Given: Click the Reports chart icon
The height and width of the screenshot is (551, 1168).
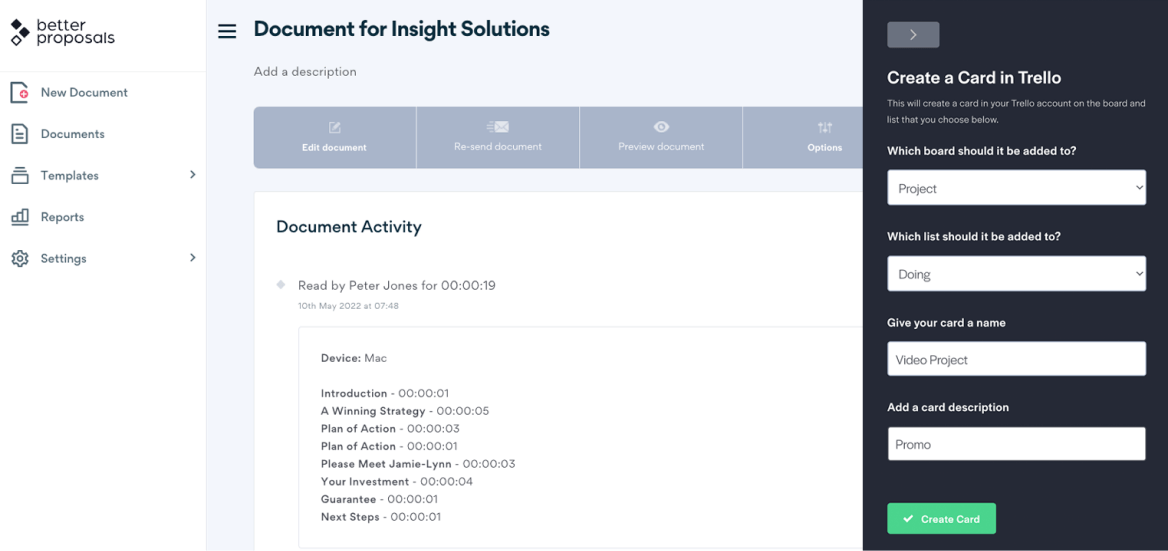Looking at the screenshot, I should 20,217.
